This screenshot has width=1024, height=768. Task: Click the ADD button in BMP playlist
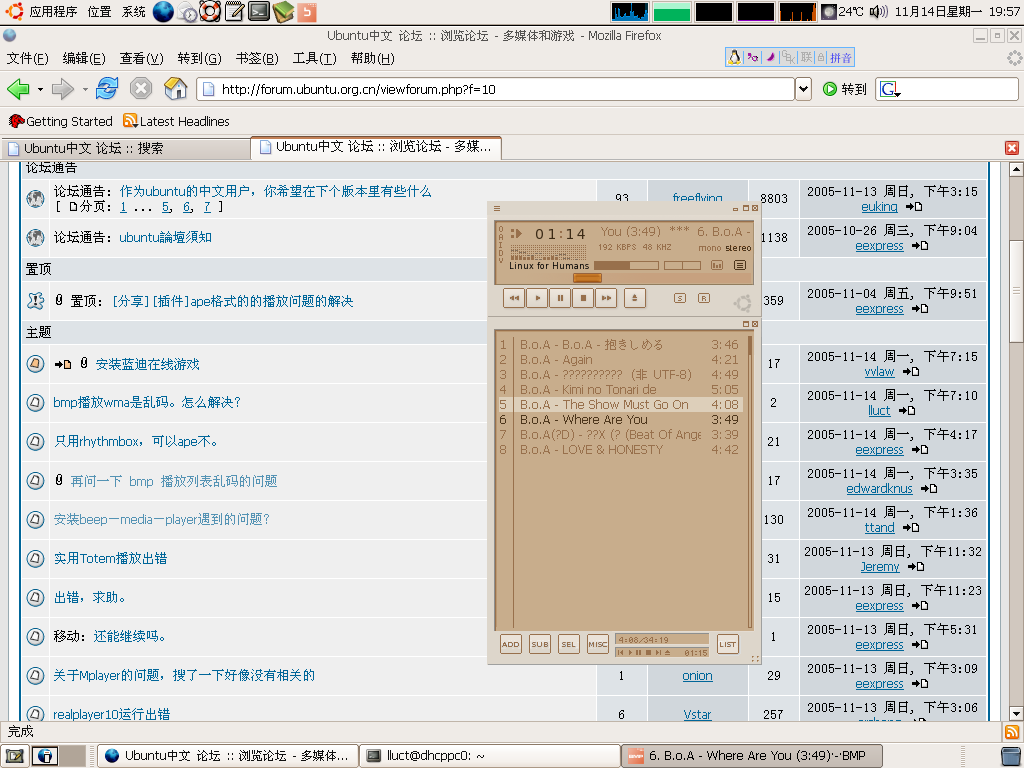point(511,644)
